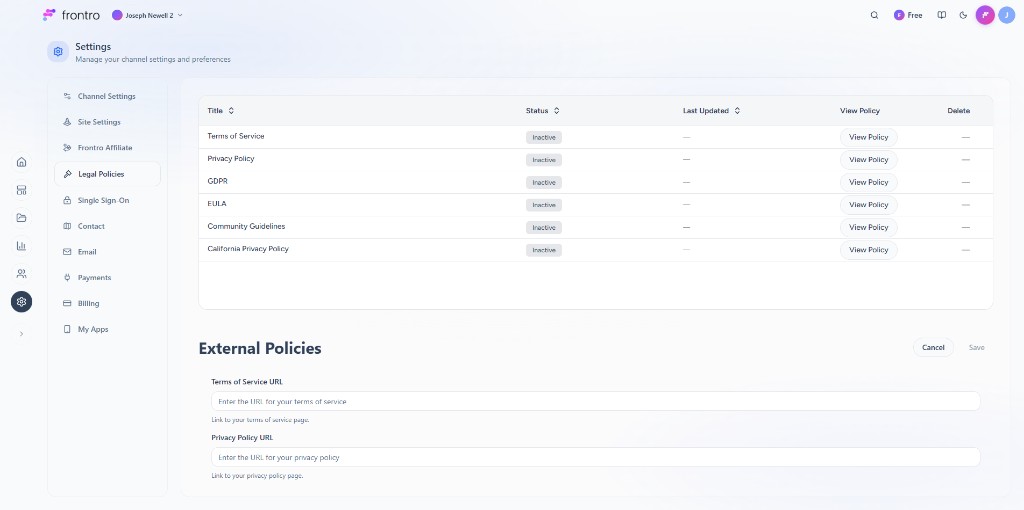Viewport: 1024px width, 510px height.
Task: View Policy for California Privacy Policy
Action: pos(869,250)
